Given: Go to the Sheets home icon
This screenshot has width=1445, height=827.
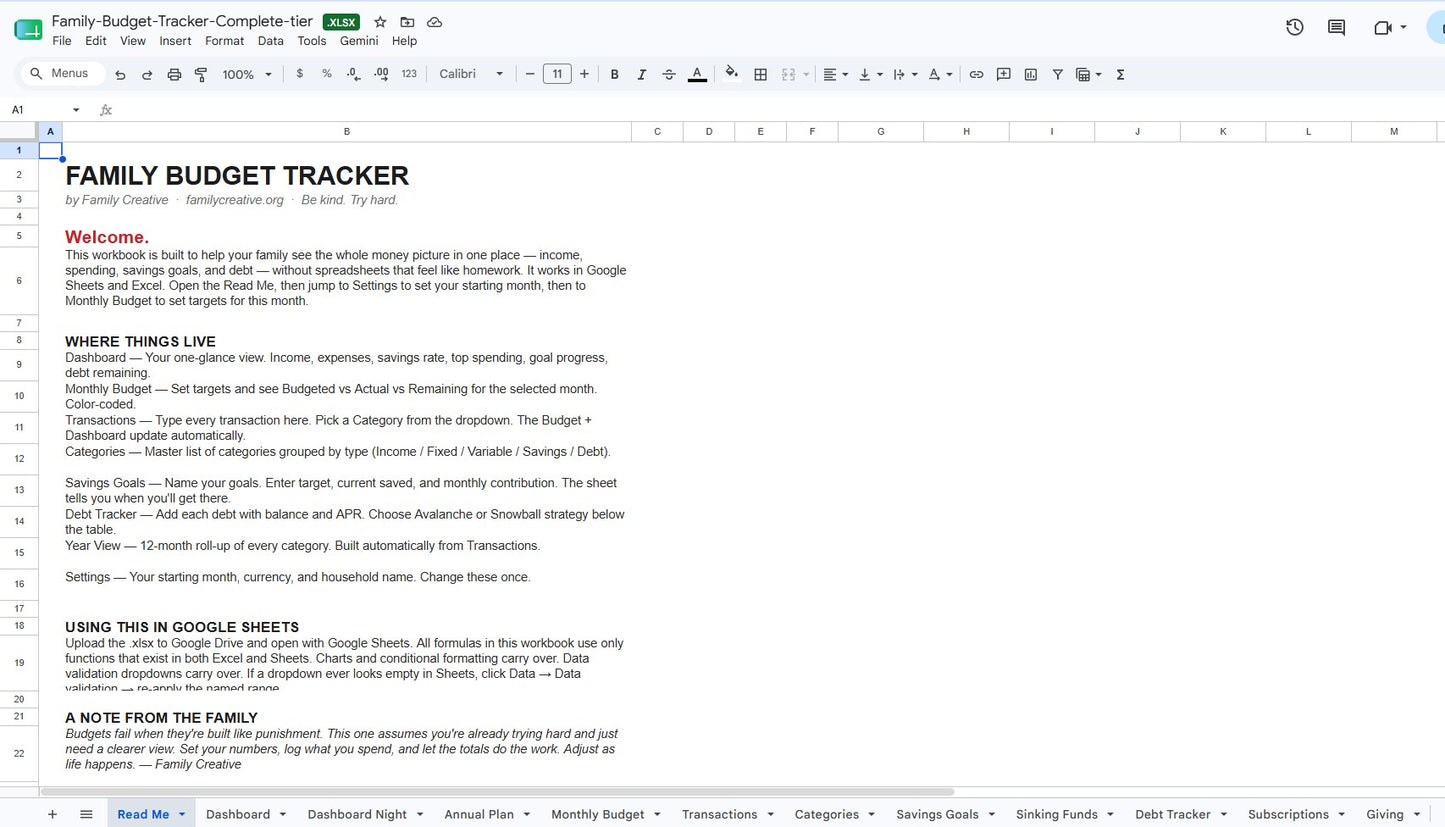Looking at the screenshot, I should pos(28,30).
